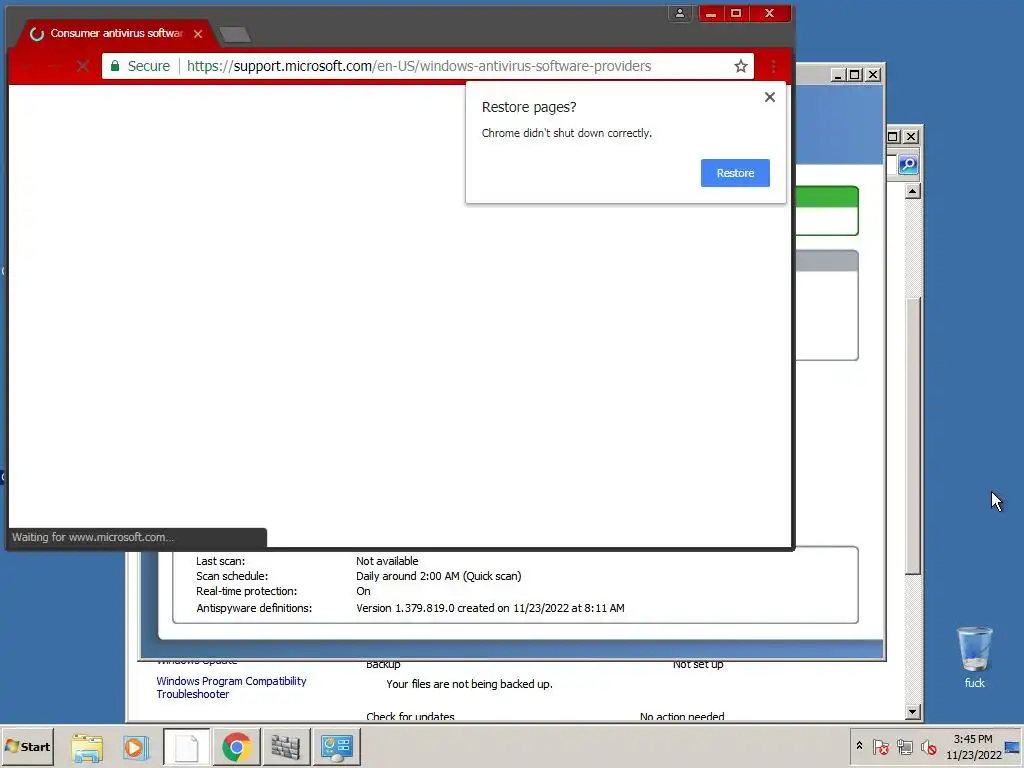
Task: Switch to Chrome on the taskbar
Action: point(236,747)
